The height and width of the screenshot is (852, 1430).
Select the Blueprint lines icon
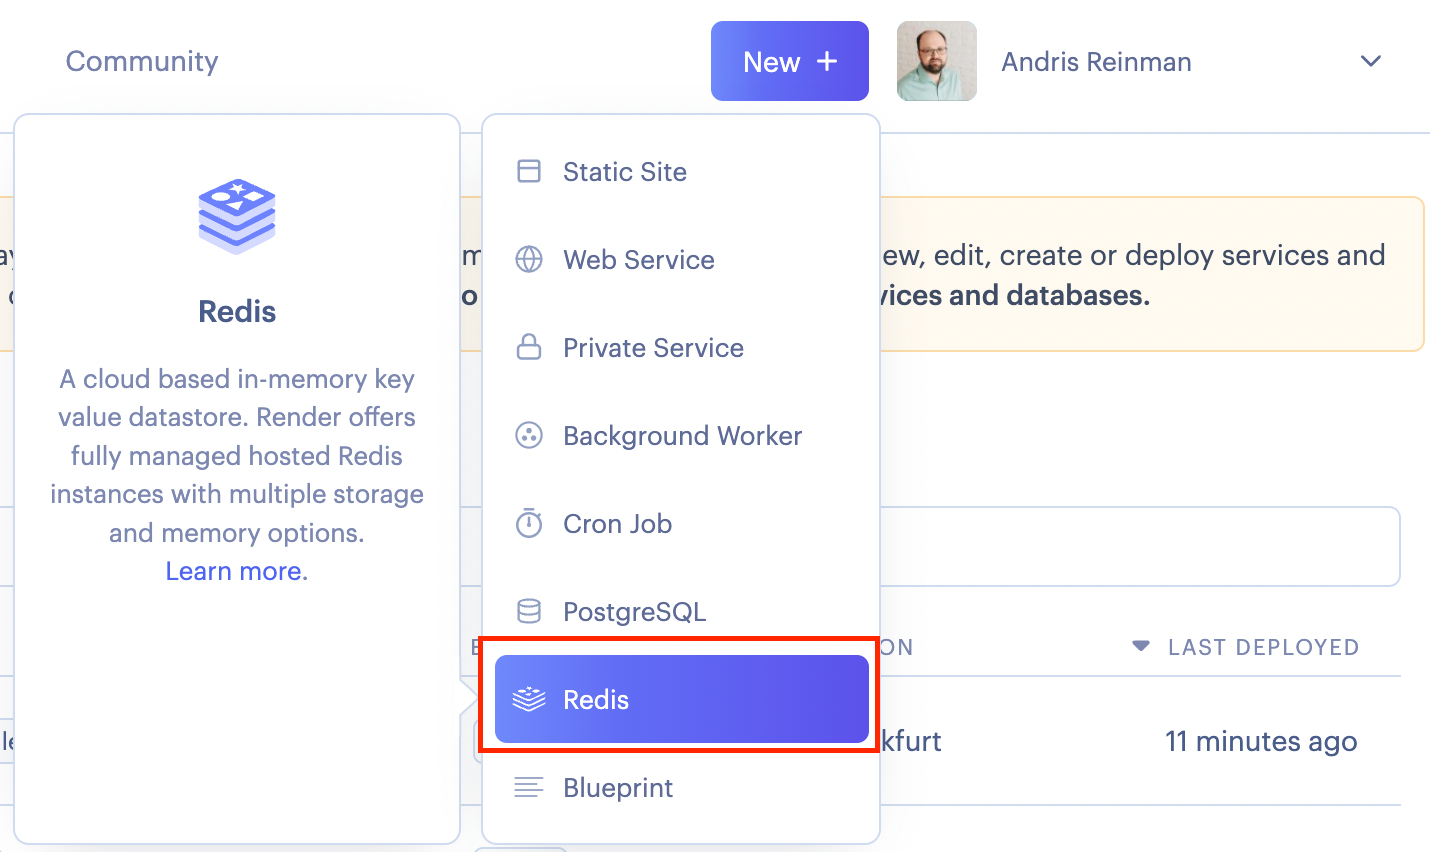click(x=528, y=787)
